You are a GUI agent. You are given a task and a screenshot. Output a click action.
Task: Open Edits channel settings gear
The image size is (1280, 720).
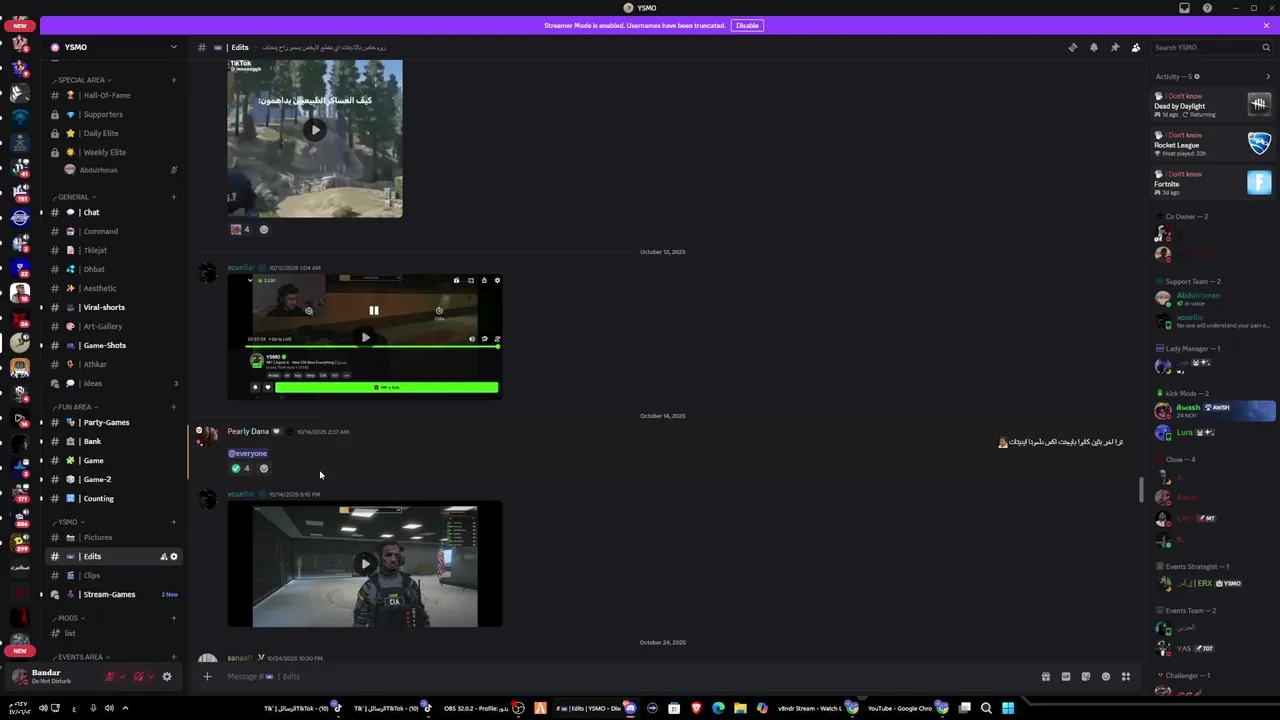point(174,557)
